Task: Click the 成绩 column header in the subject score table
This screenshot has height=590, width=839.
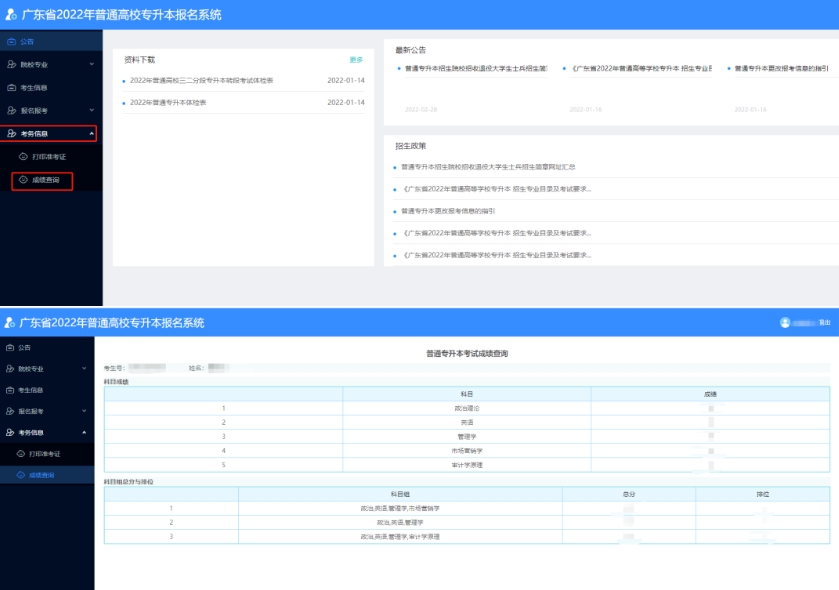Action: pos(710,394)
